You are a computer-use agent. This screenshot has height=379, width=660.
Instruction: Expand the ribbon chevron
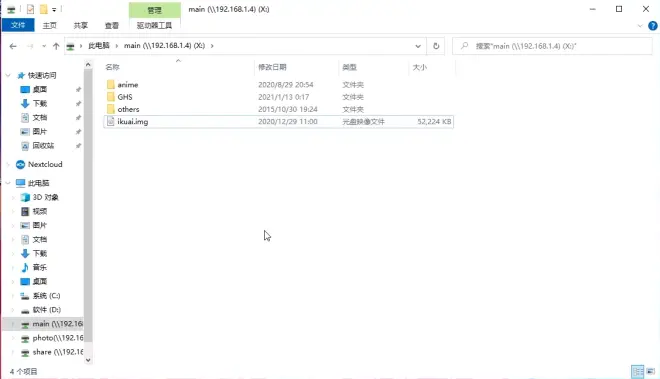[640, 26]
